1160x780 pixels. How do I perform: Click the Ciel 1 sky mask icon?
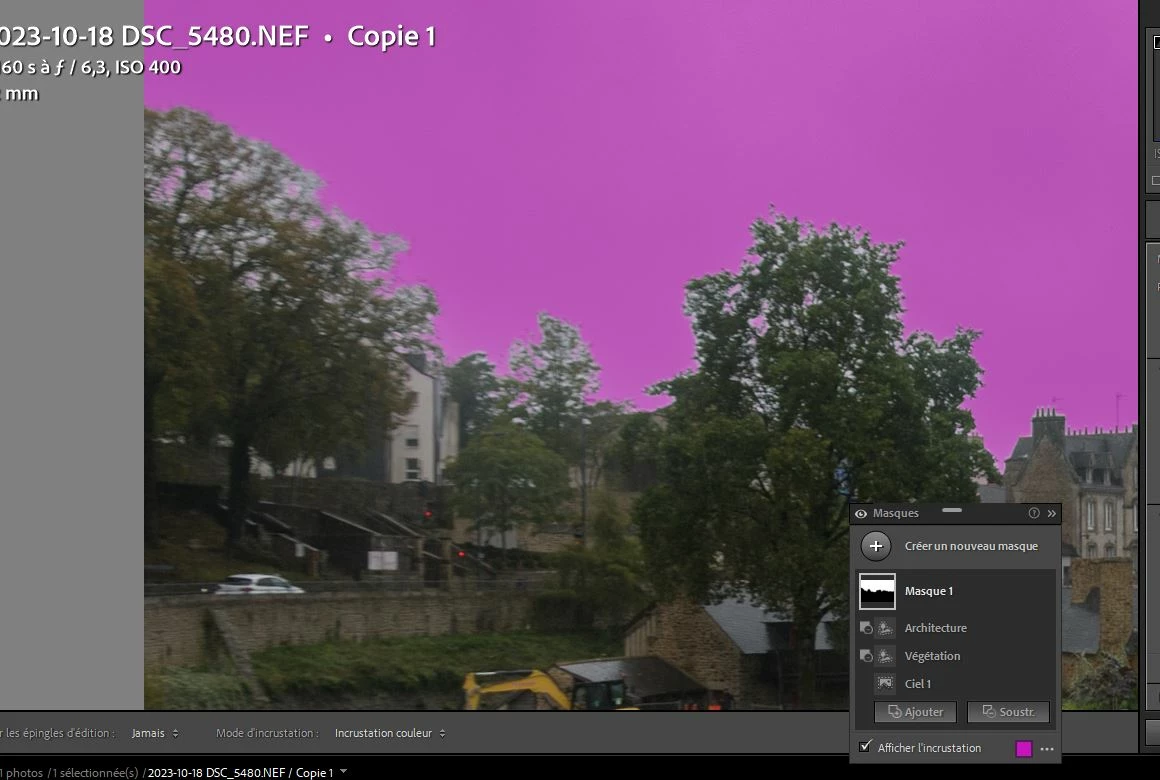pos(885,684)
